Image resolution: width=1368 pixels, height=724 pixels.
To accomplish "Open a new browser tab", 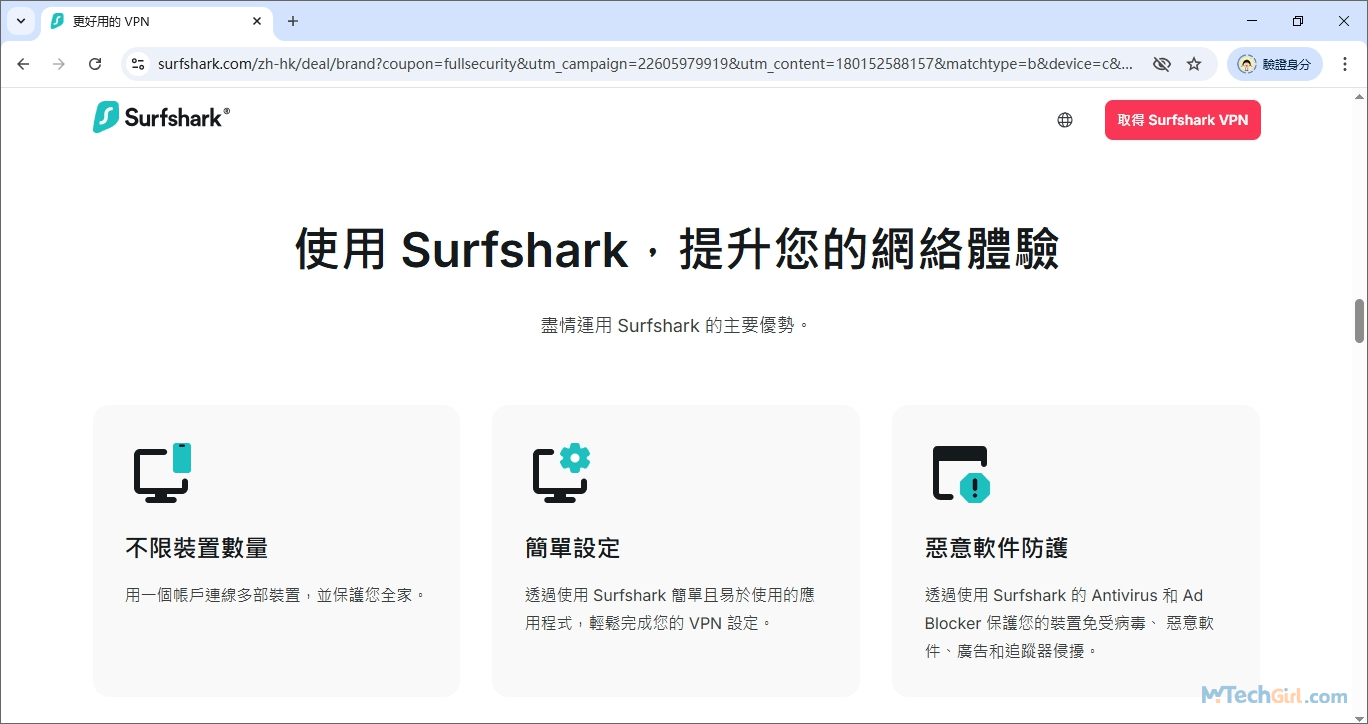I will 293,21.
